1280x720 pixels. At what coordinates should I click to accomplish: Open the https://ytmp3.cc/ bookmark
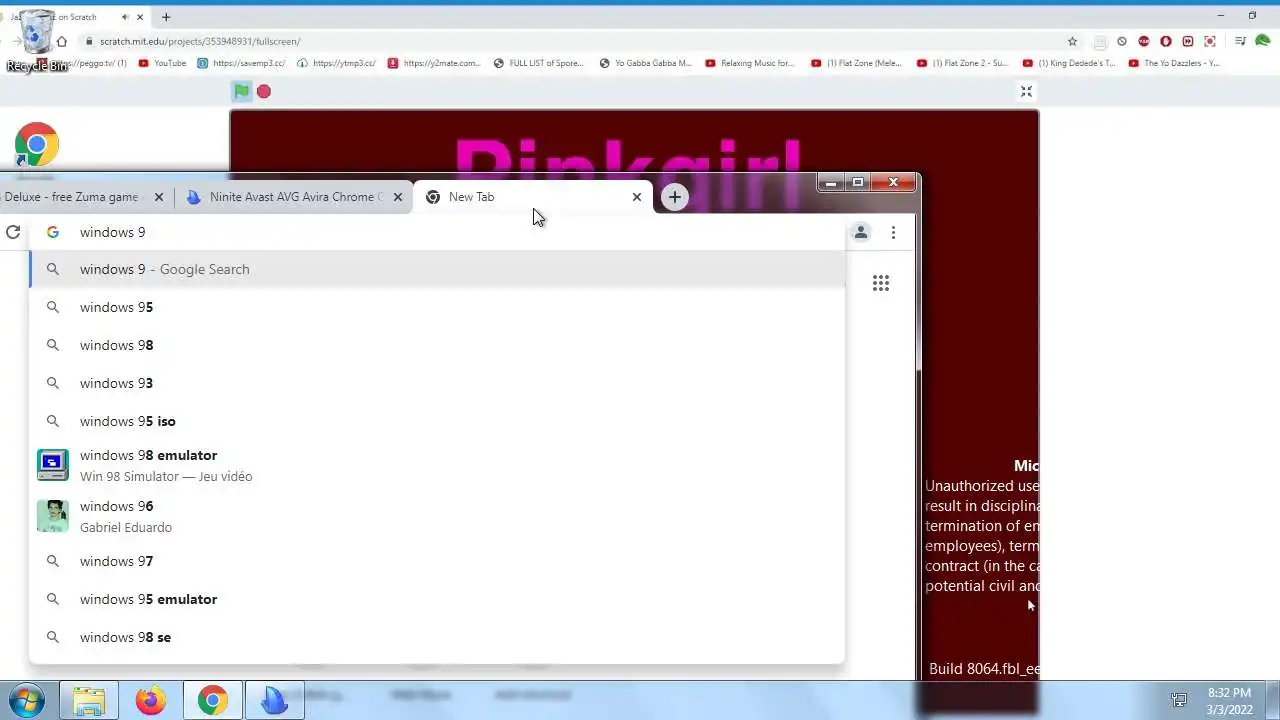336,63
